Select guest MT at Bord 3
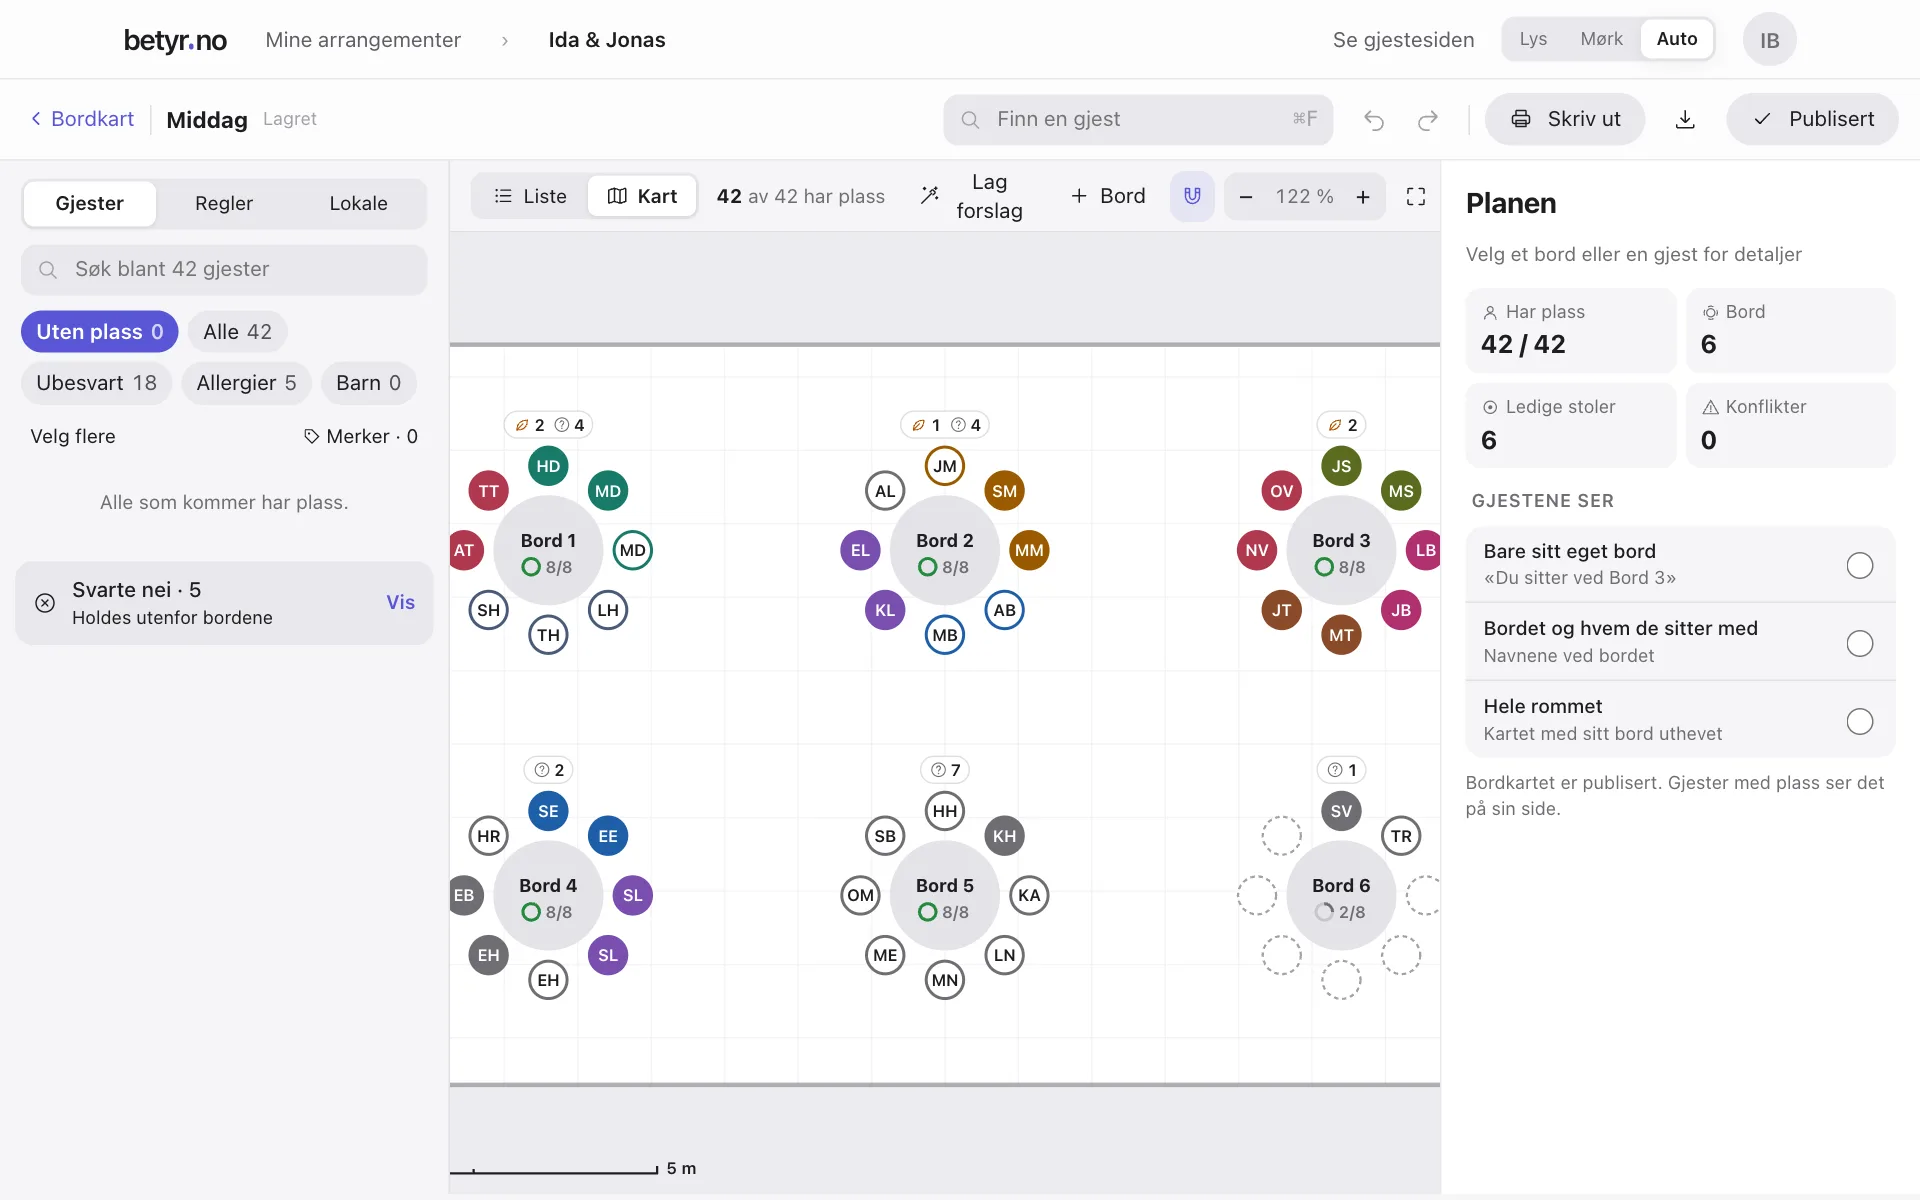 [x=1341, y=635]
